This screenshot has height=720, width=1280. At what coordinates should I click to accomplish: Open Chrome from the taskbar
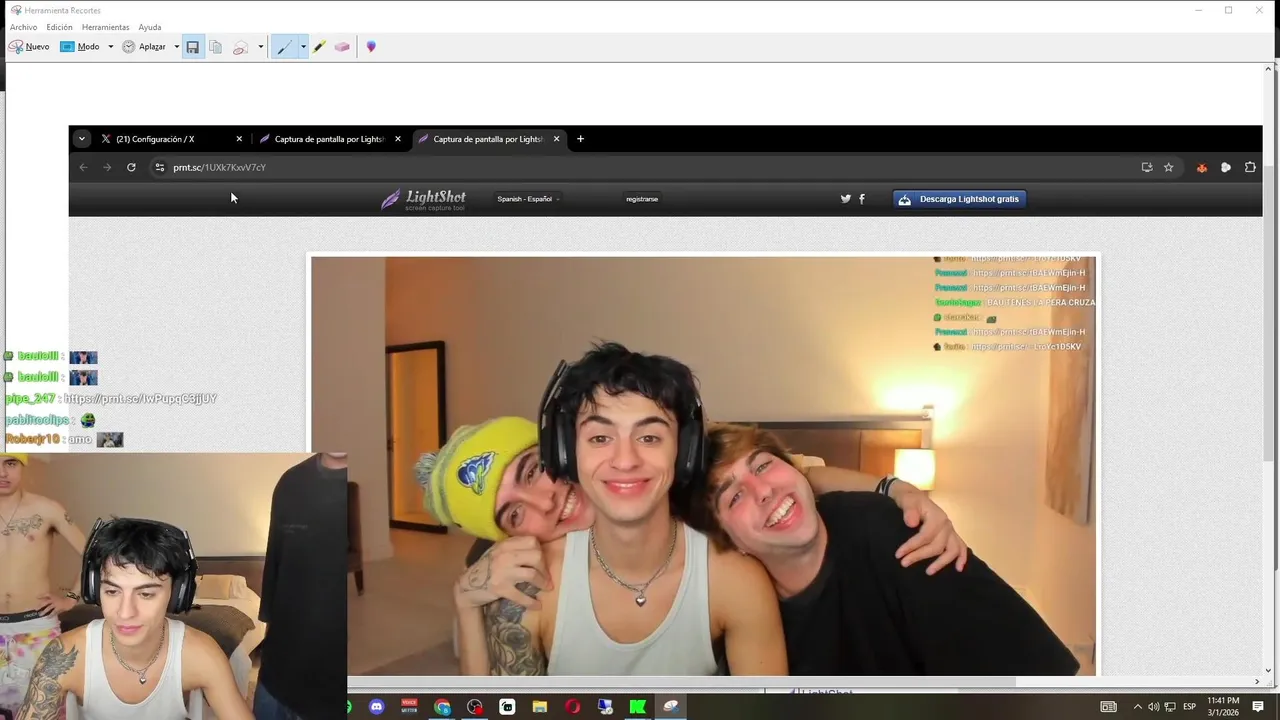442,707
